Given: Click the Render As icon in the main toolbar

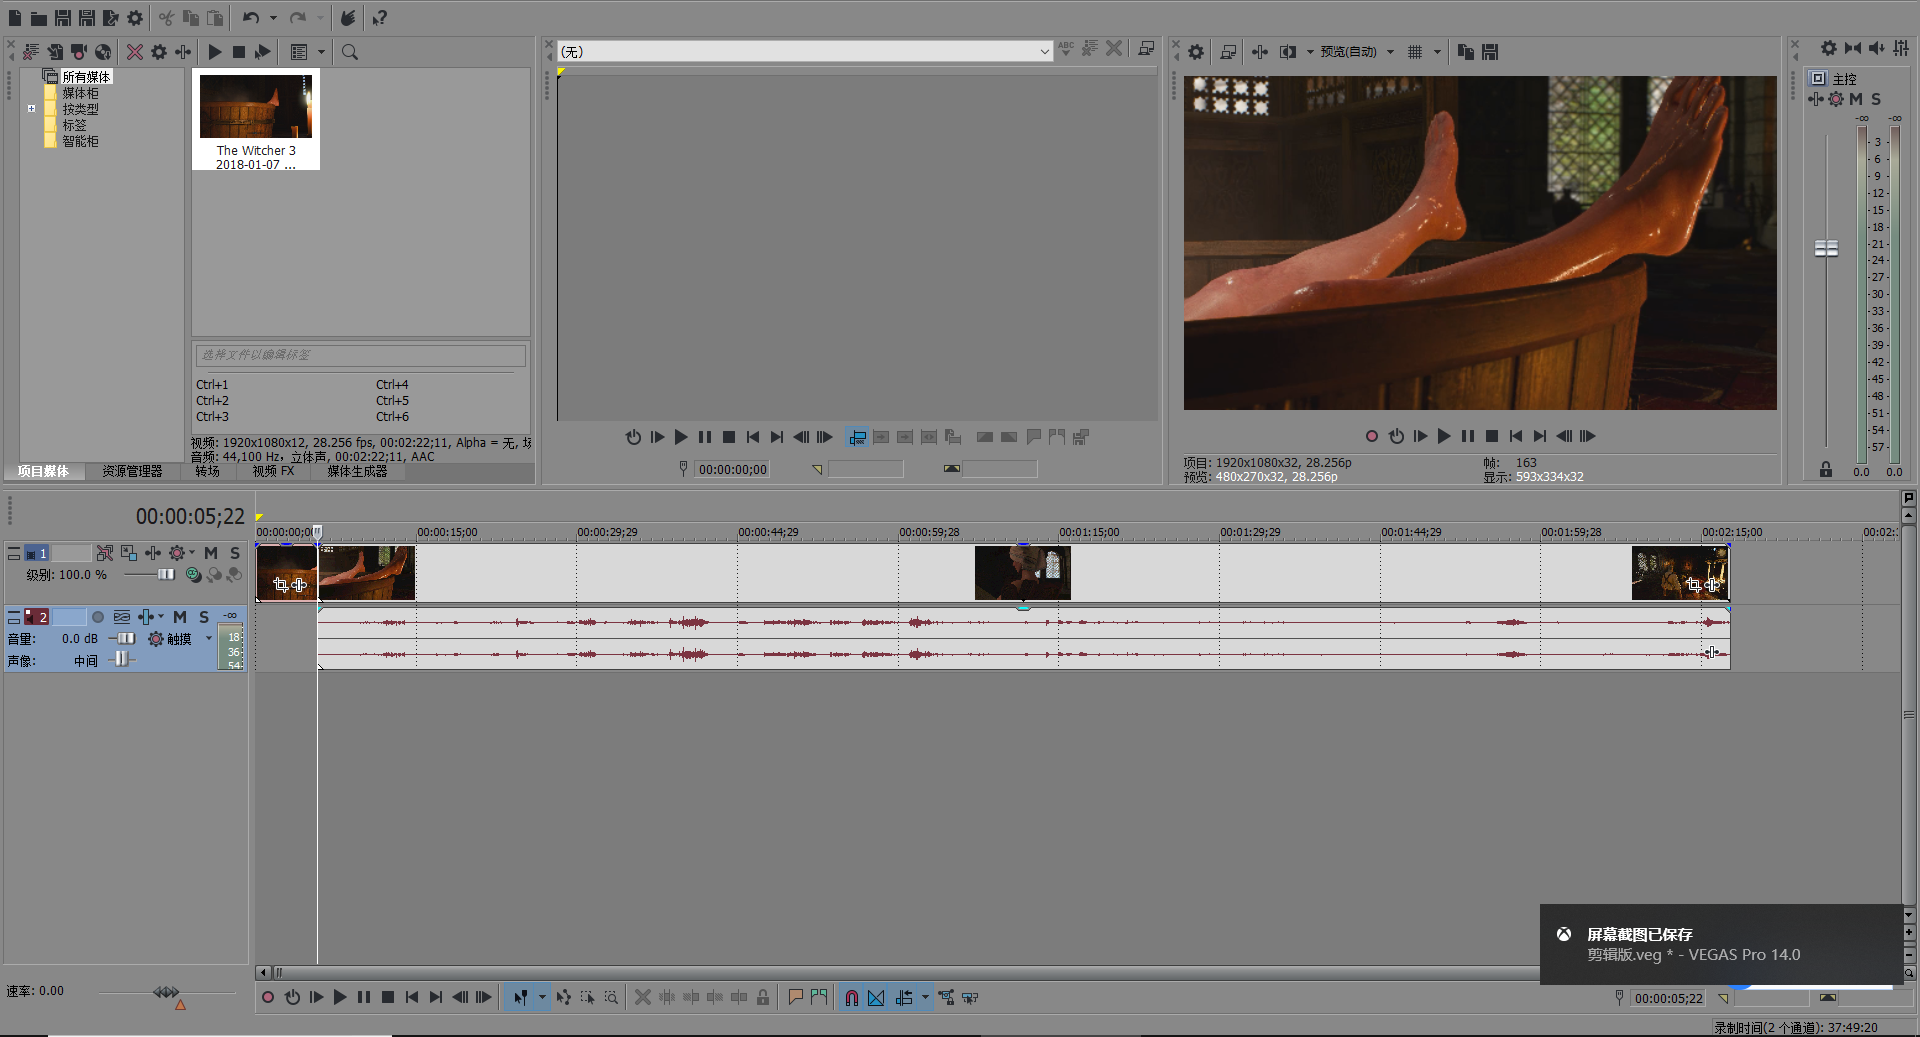Looking at the screenshot, I should click(x=111, y=18).
